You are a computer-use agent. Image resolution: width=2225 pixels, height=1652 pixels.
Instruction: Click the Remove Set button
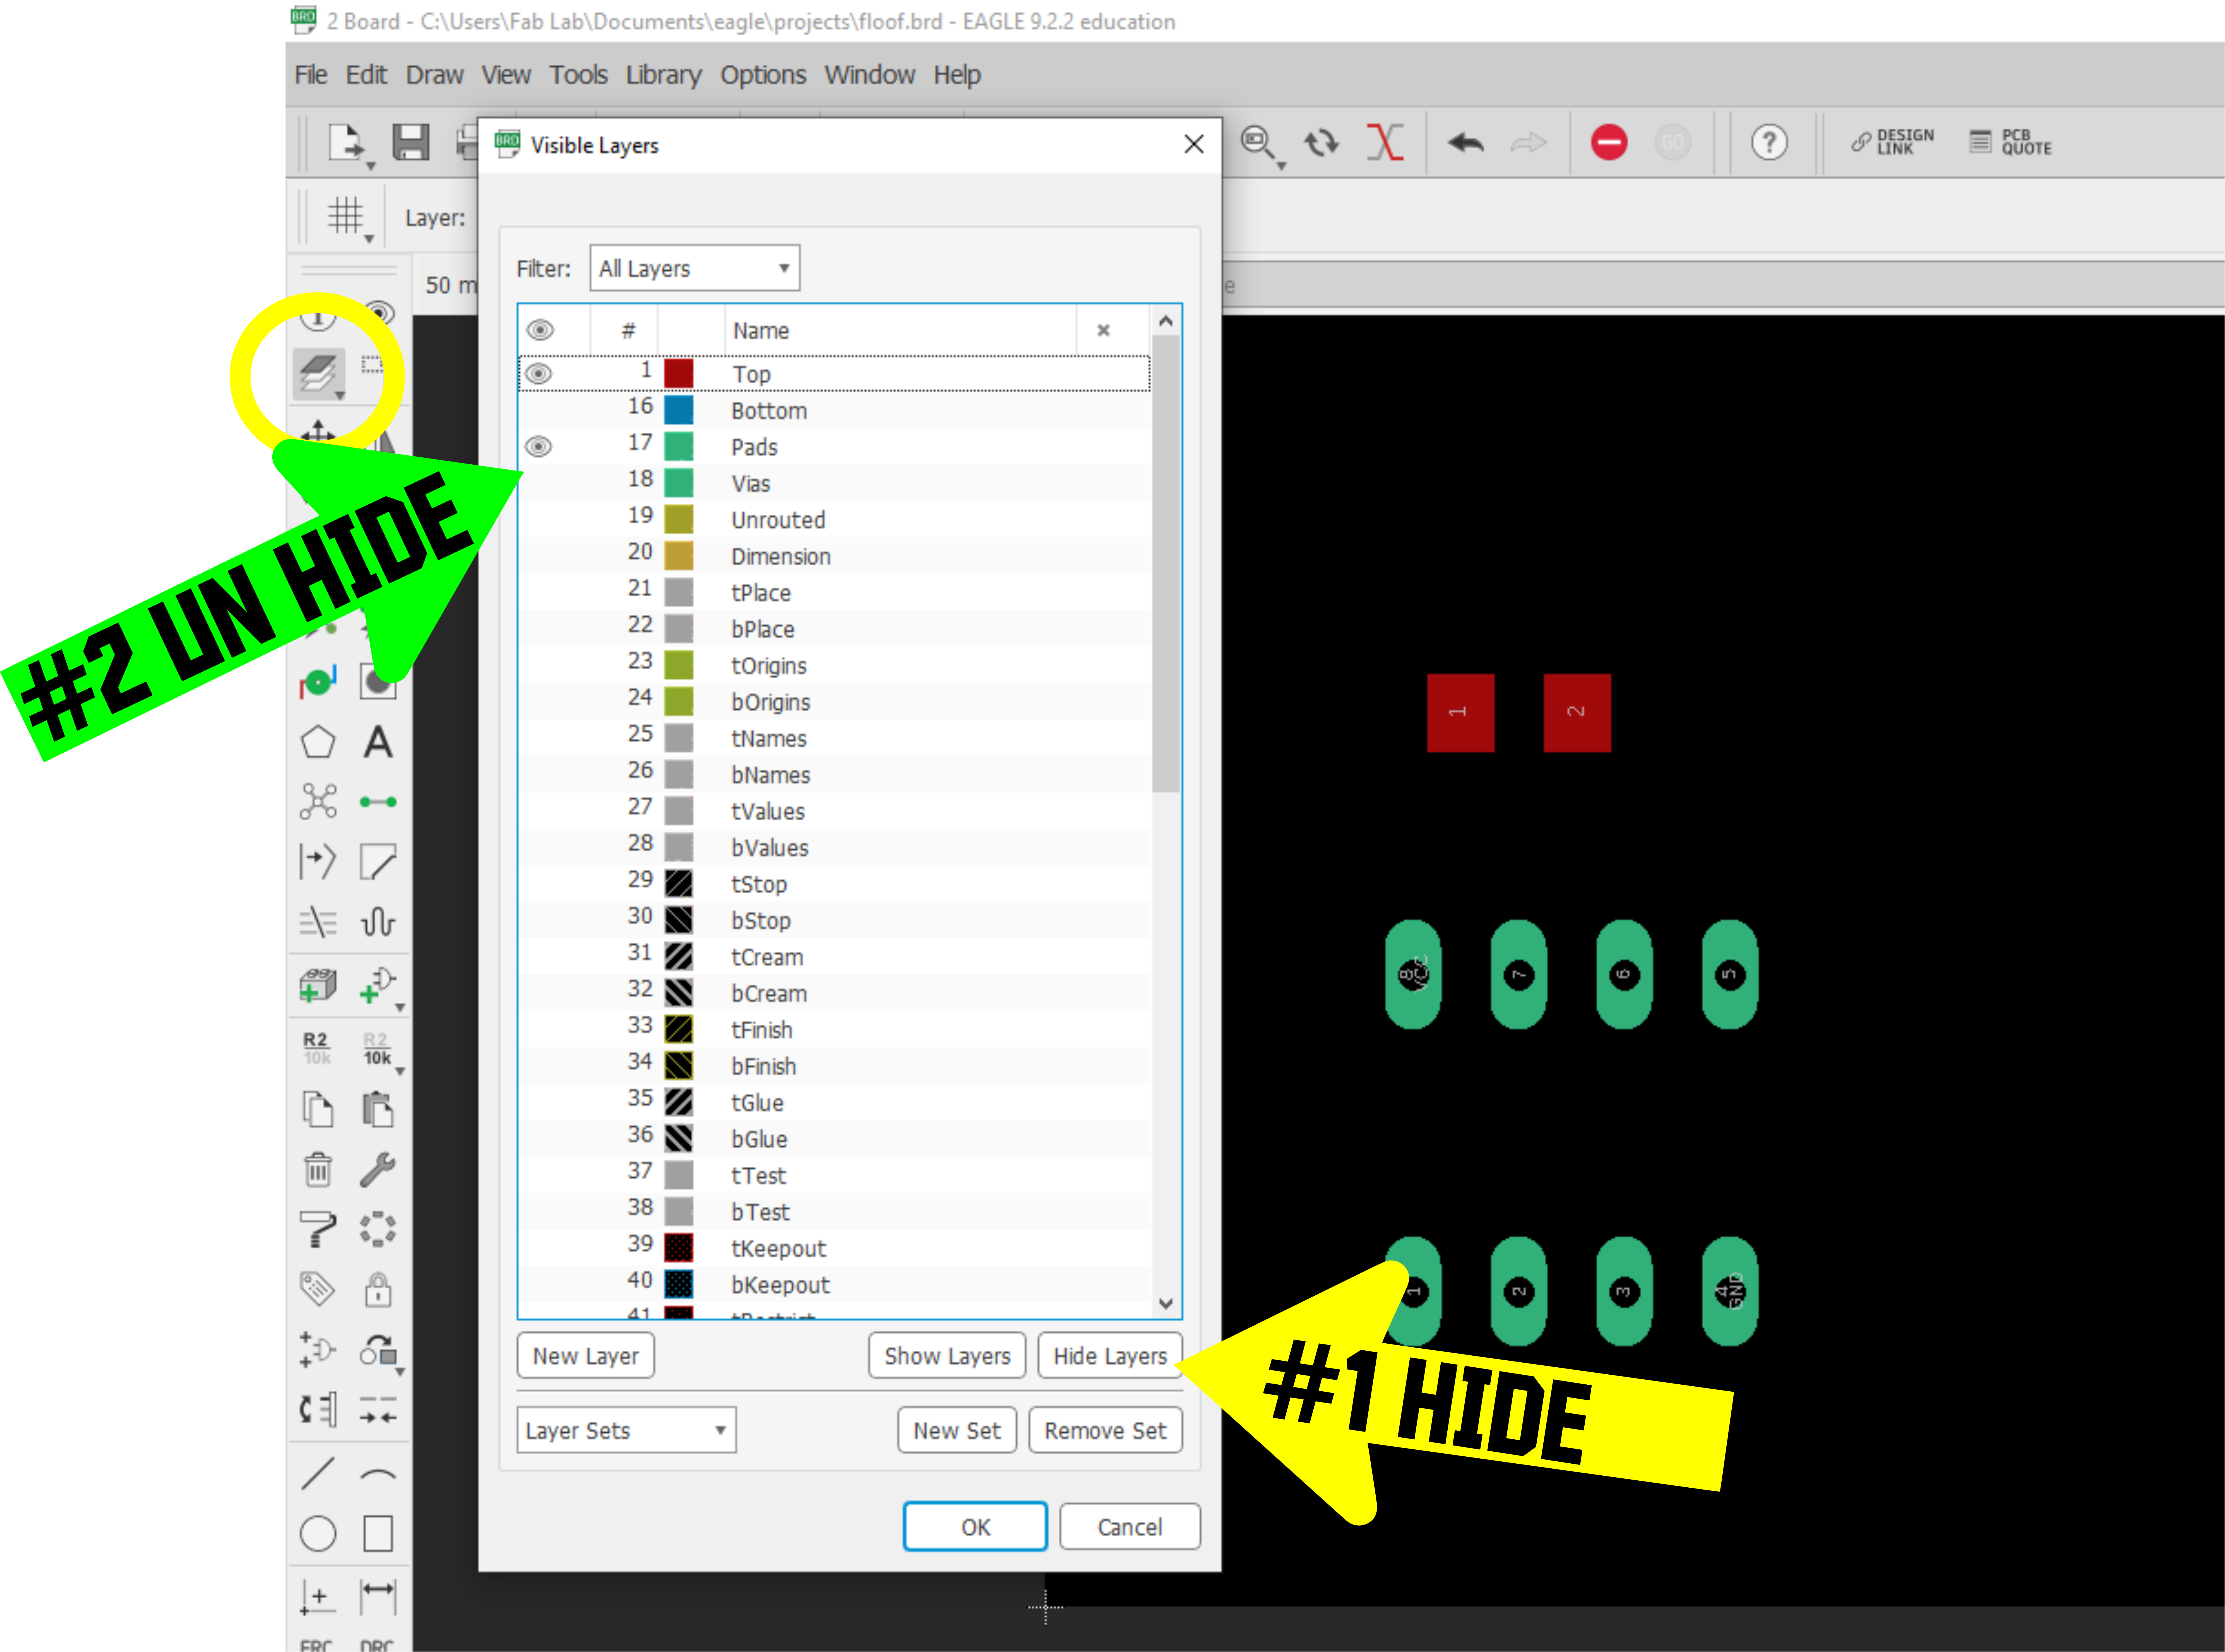click(x=1105, y=1430)
